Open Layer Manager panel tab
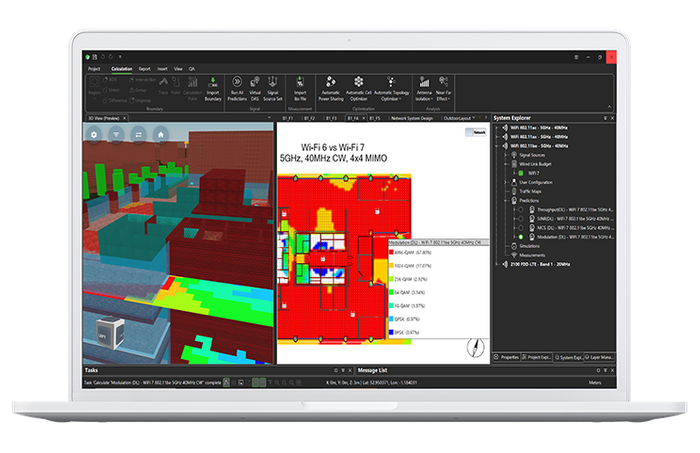 pyautogui.click(x=600, y=357)
